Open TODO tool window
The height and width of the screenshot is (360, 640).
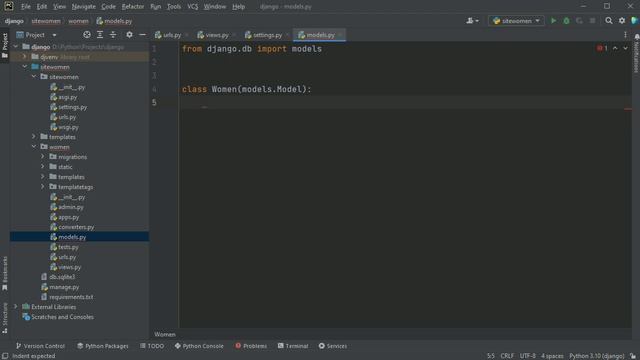pos(152,346)
